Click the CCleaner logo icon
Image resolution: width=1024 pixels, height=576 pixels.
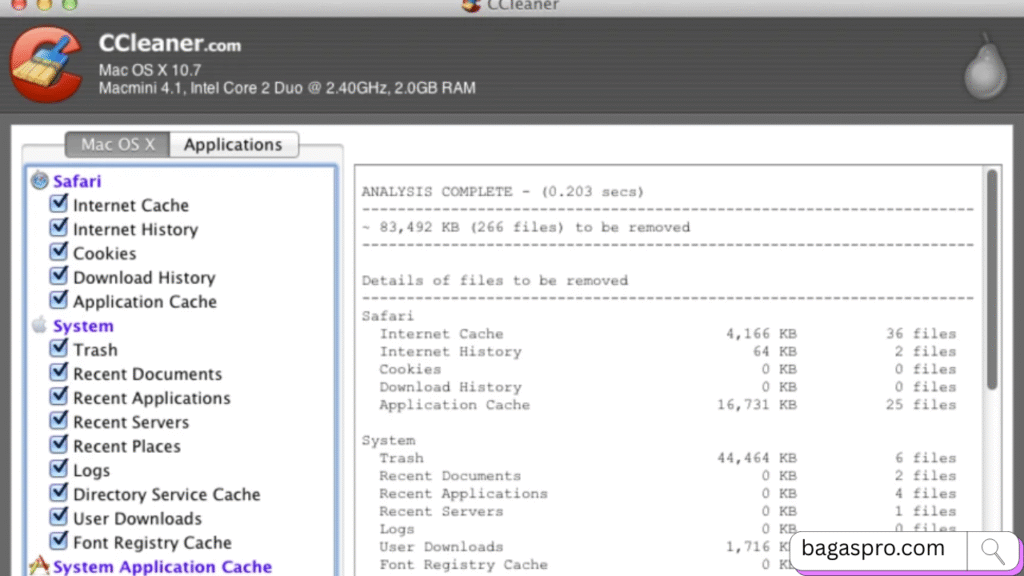45,64
